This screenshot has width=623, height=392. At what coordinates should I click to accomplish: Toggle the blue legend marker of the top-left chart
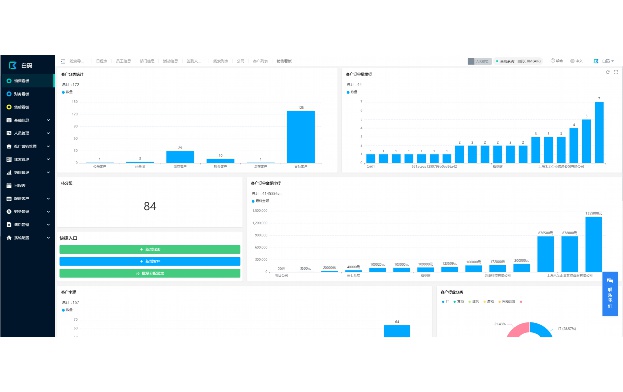click(63, 92)
